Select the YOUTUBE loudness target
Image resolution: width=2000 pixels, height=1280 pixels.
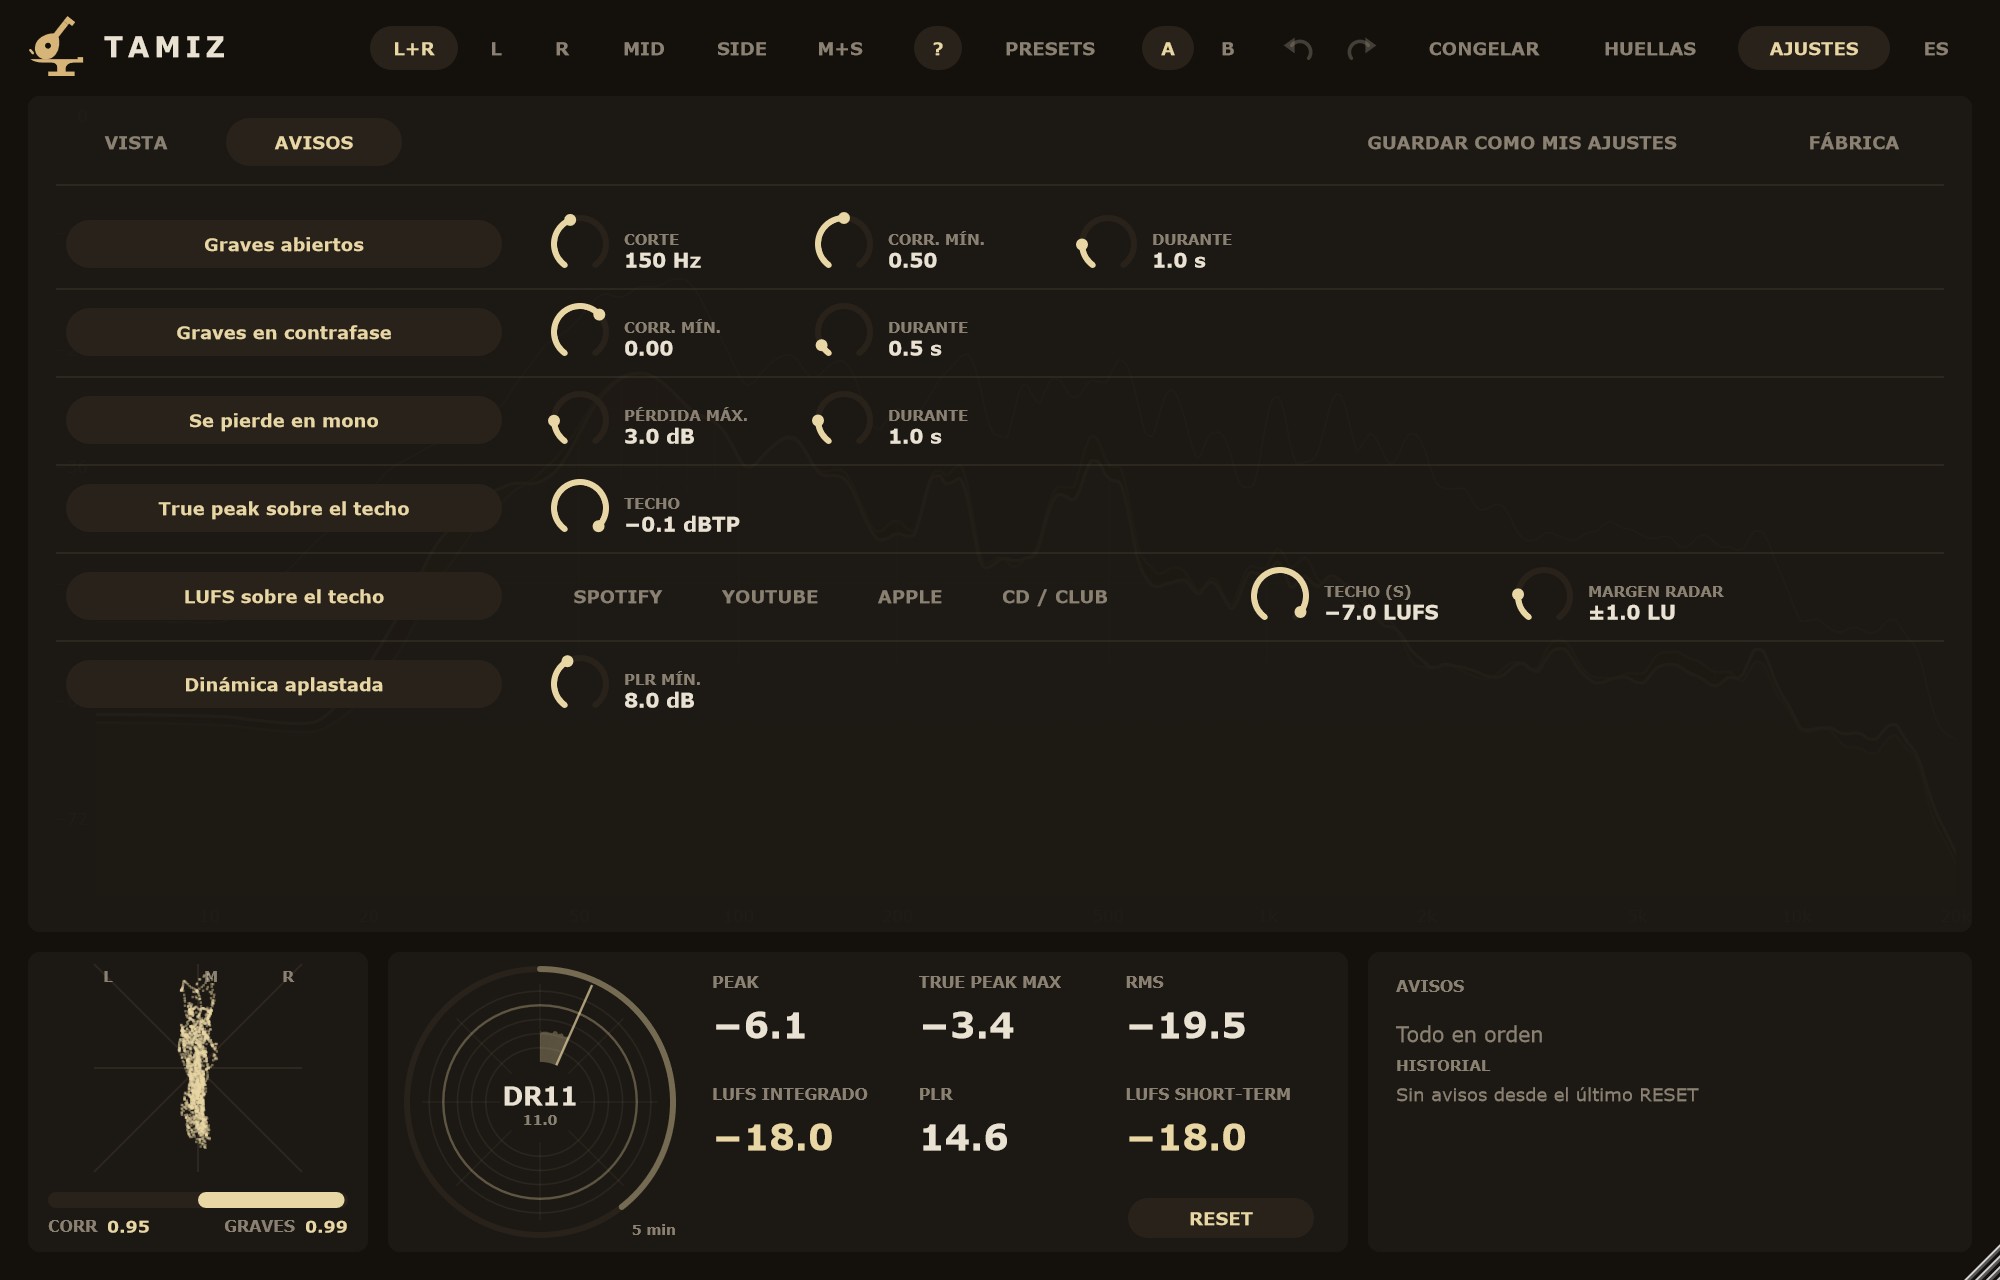pos(770,596)
